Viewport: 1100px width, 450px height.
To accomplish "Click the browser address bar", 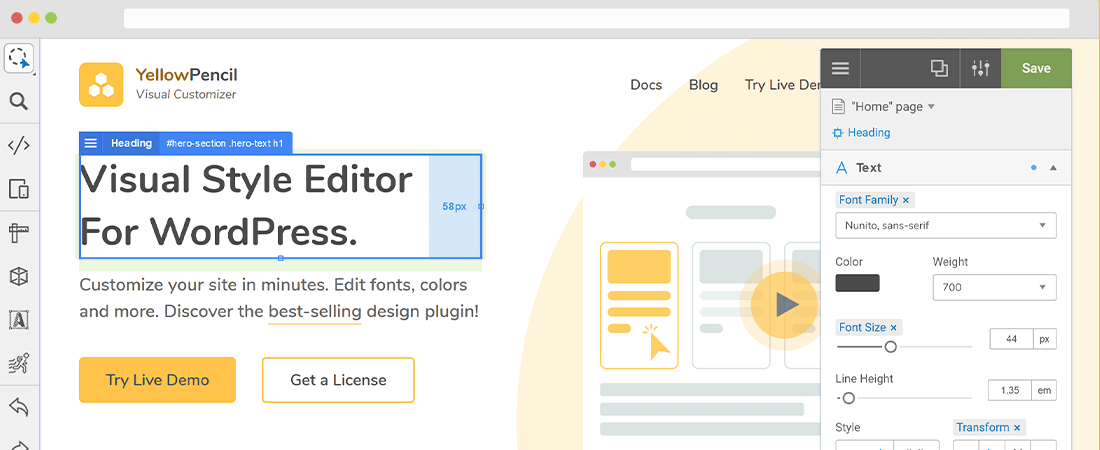I will tap(596, 18).
